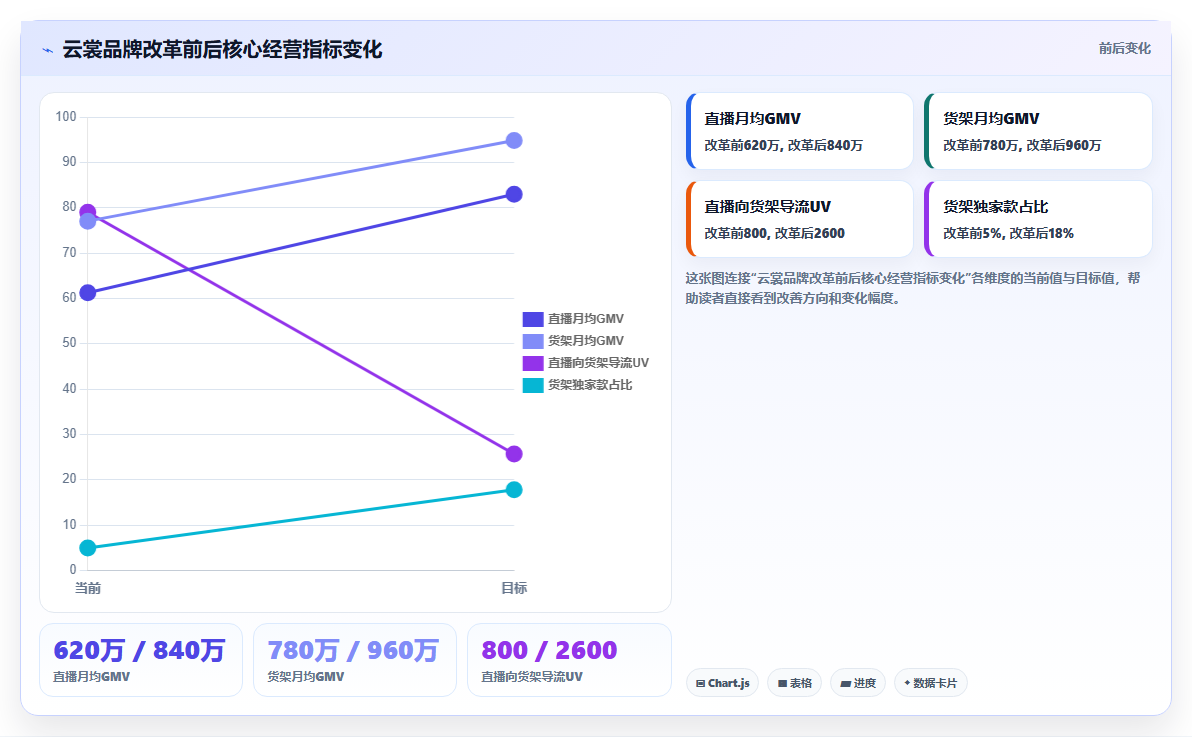
Task: Click the 前后变化 label in header
Action: click(1124, 49)
